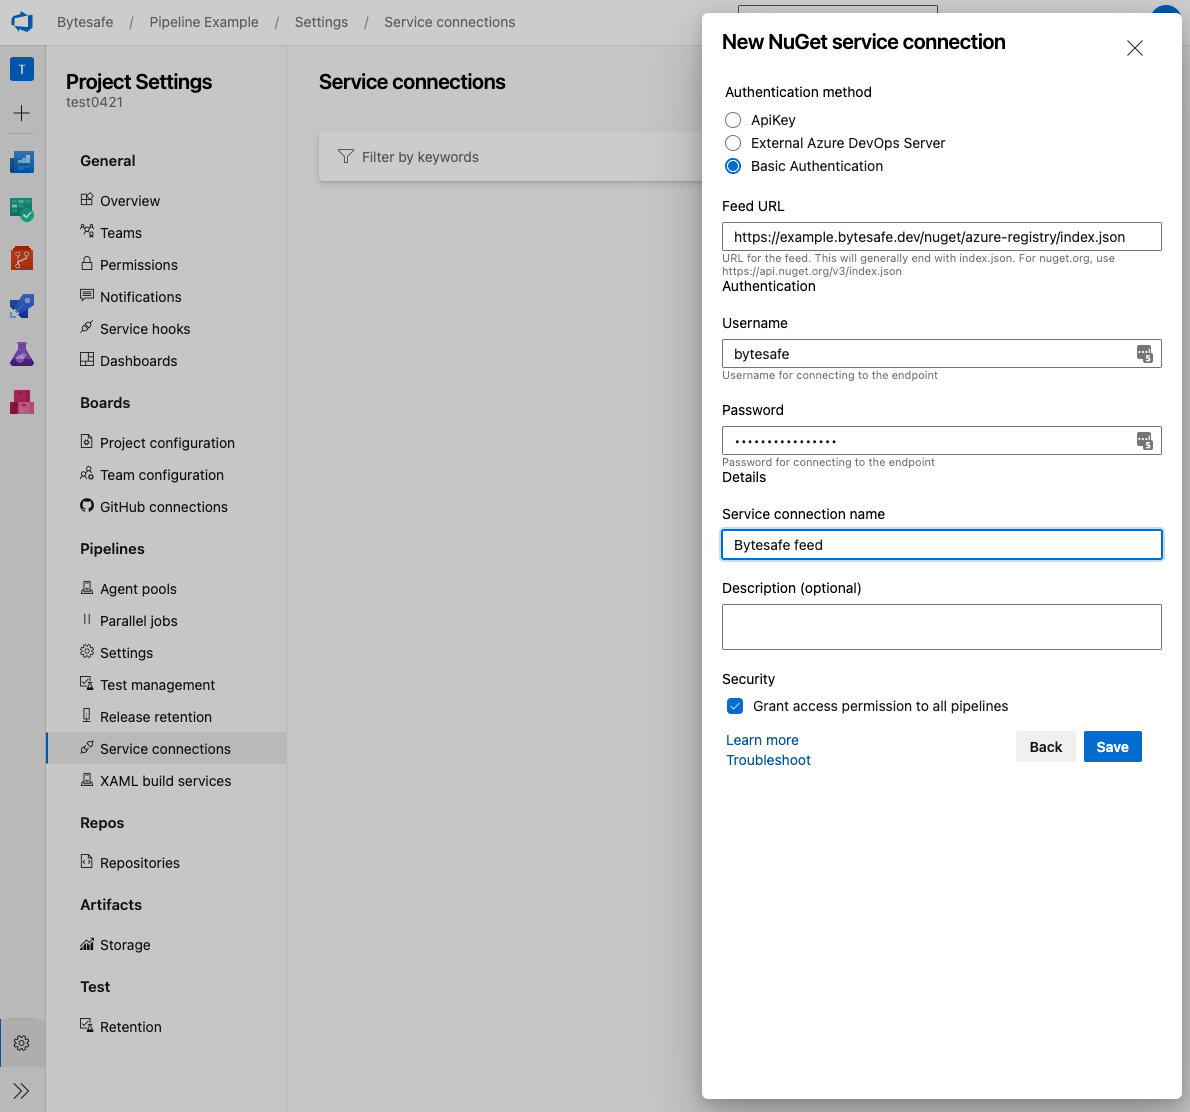Close the New NuGet service connection panel

click(x=1135, y=48)
